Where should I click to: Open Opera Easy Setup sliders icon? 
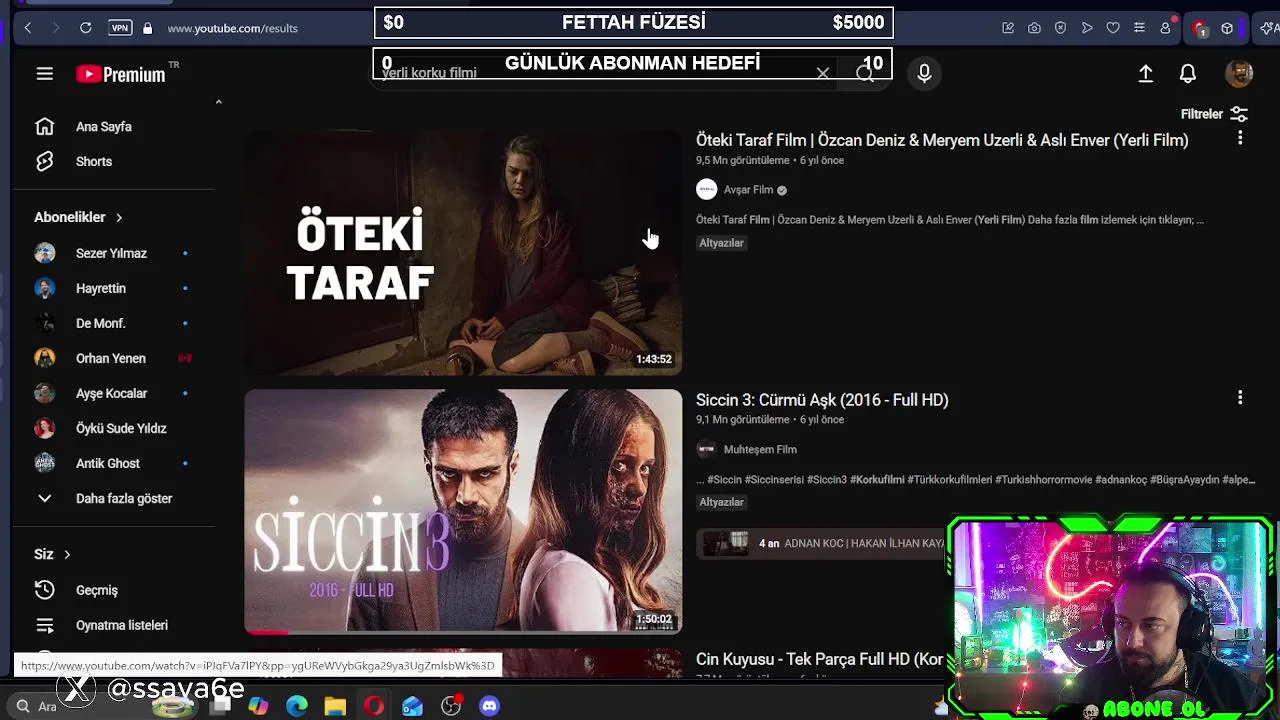click(1139, 28)
